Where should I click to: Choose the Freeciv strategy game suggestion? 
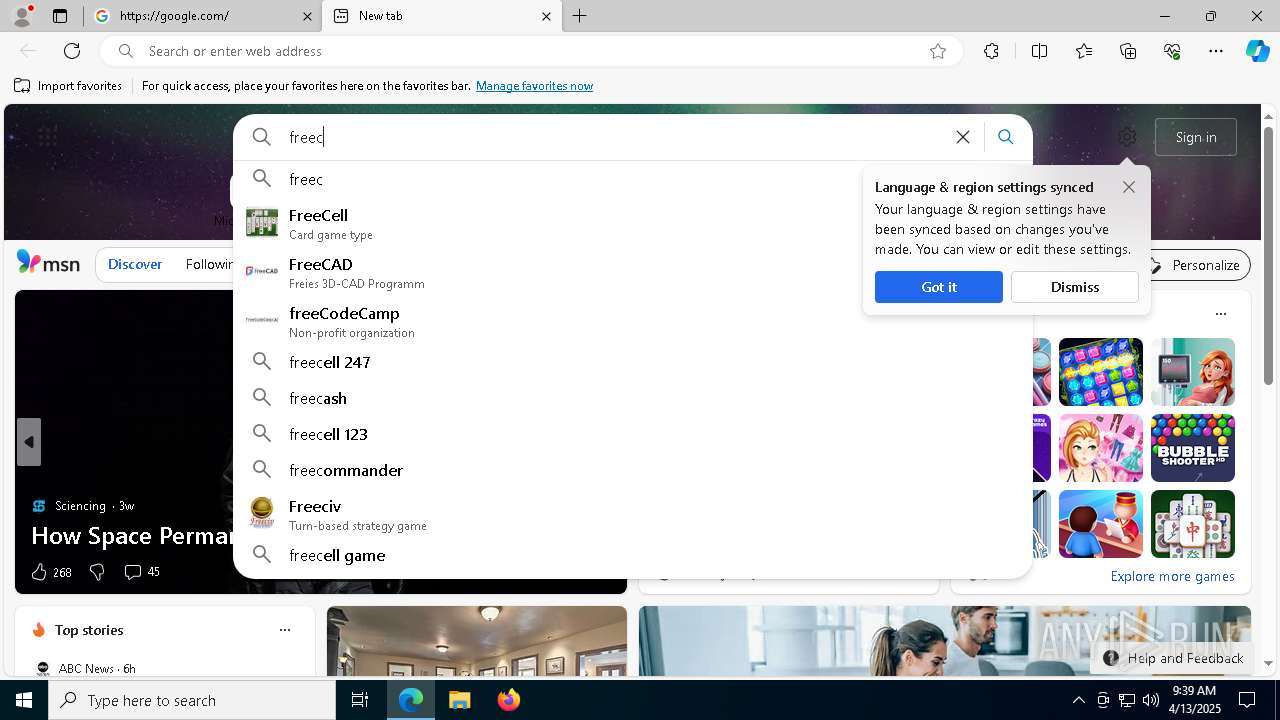(632, 514)
